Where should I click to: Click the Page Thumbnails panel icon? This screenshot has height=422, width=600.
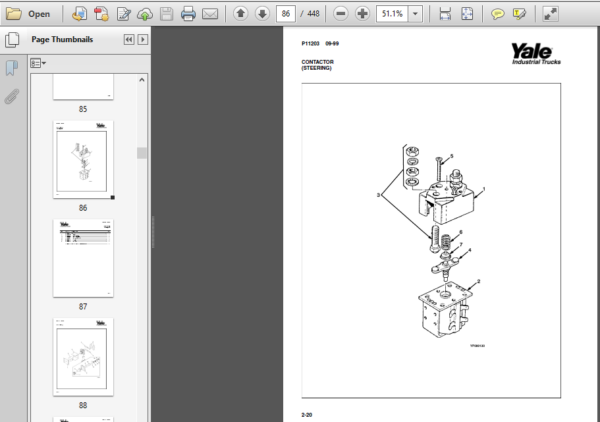[12, 40]
